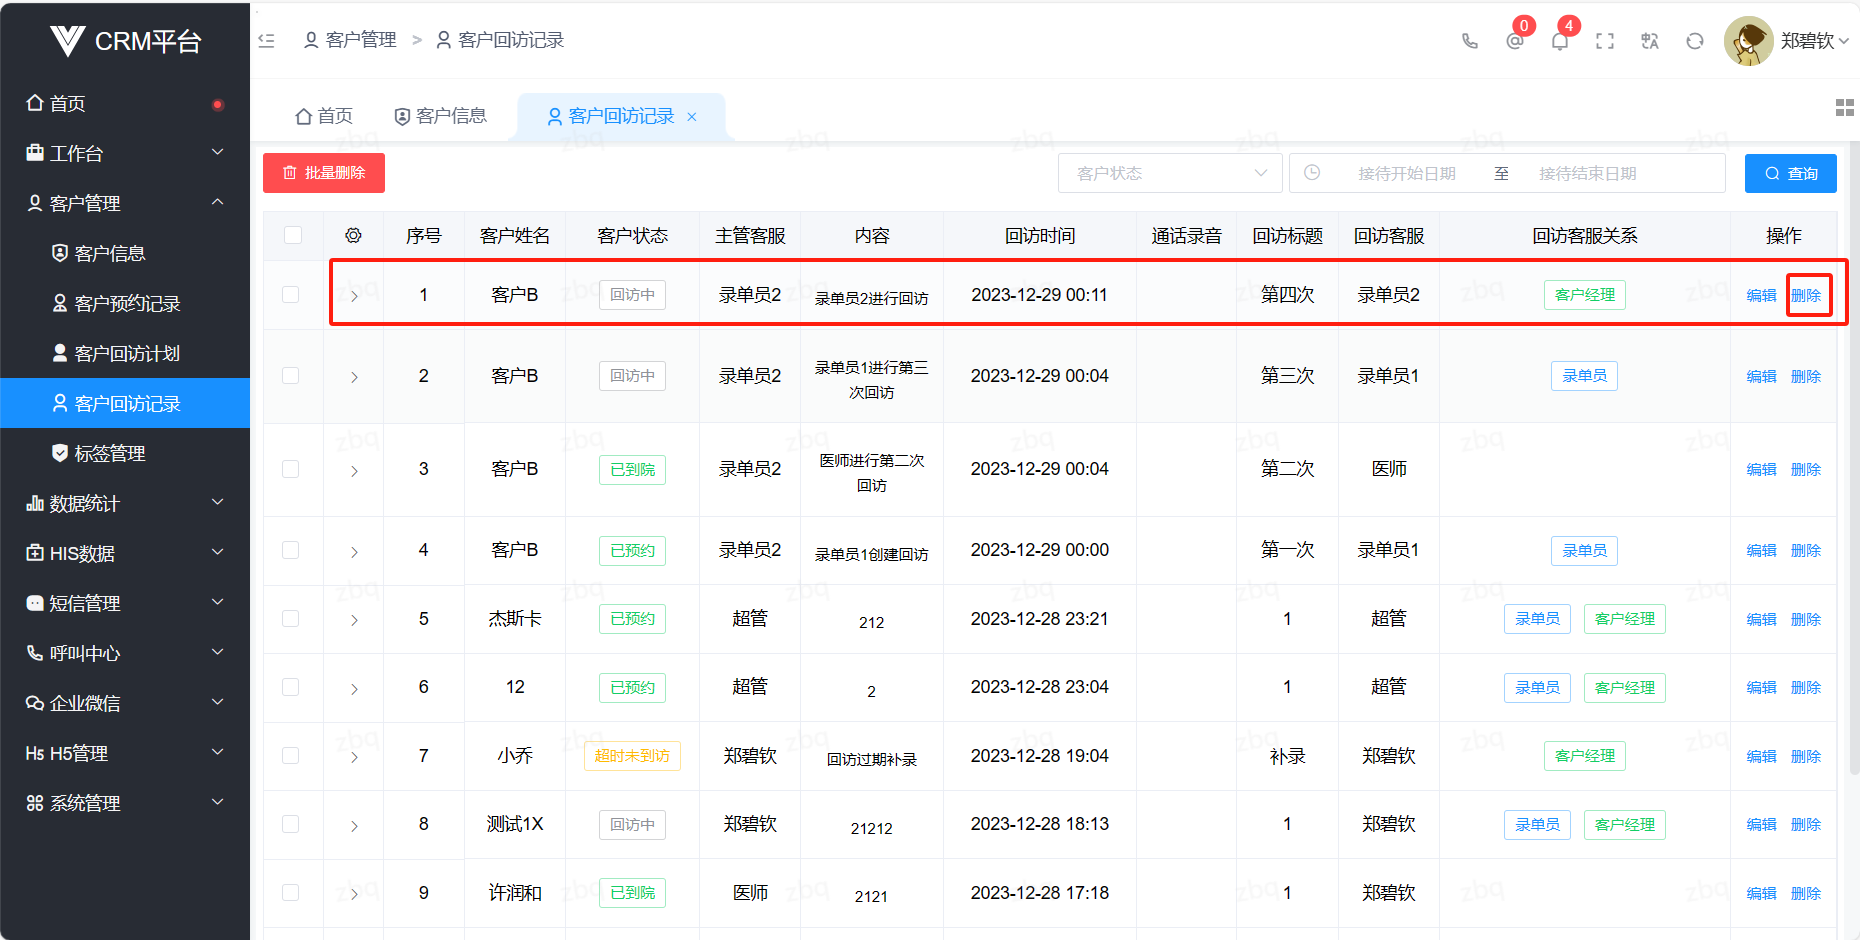Click the 批量删除 button

[x=324, y=173]
